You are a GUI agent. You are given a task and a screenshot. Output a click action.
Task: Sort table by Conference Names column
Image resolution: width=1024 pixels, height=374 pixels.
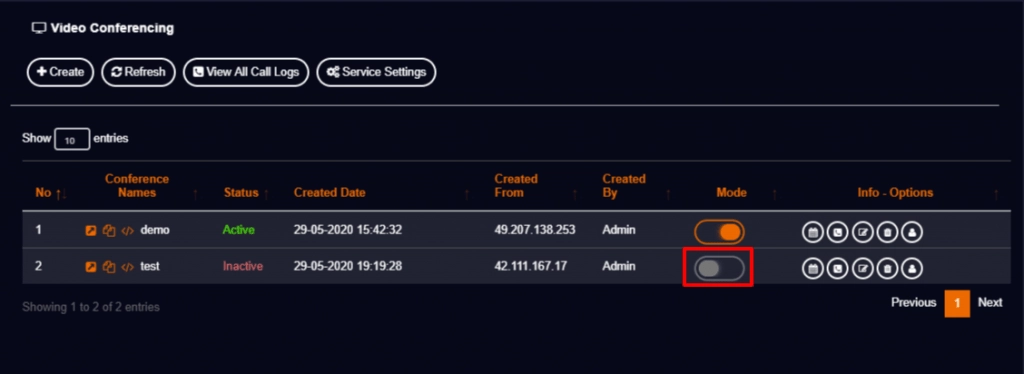137,185
